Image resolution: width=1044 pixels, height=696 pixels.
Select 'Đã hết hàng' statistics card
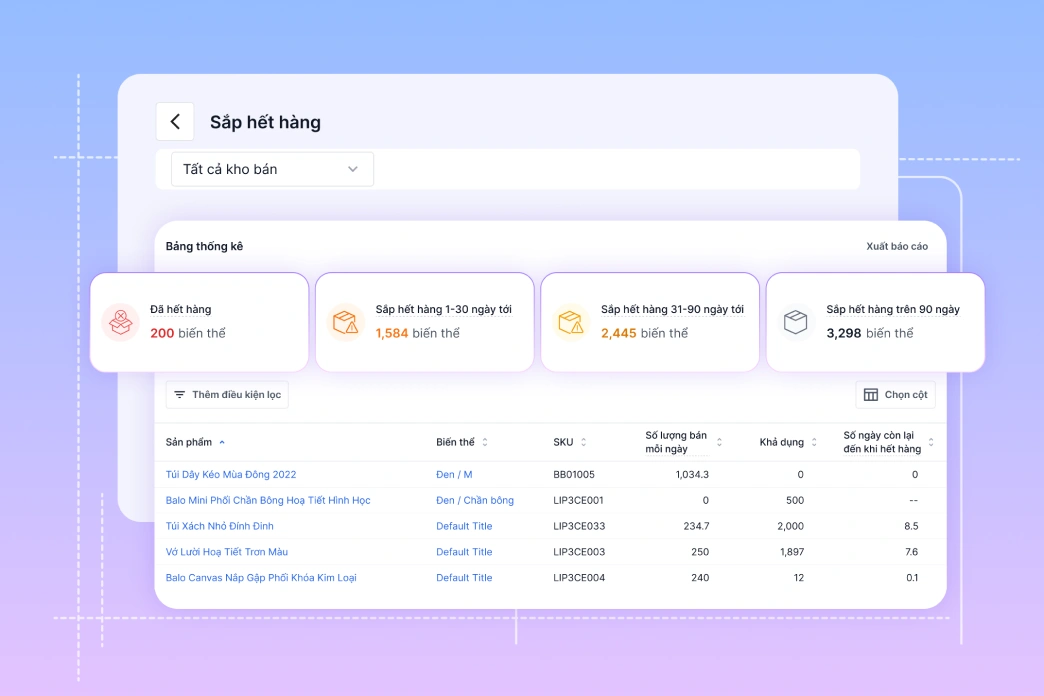(199, 322)
